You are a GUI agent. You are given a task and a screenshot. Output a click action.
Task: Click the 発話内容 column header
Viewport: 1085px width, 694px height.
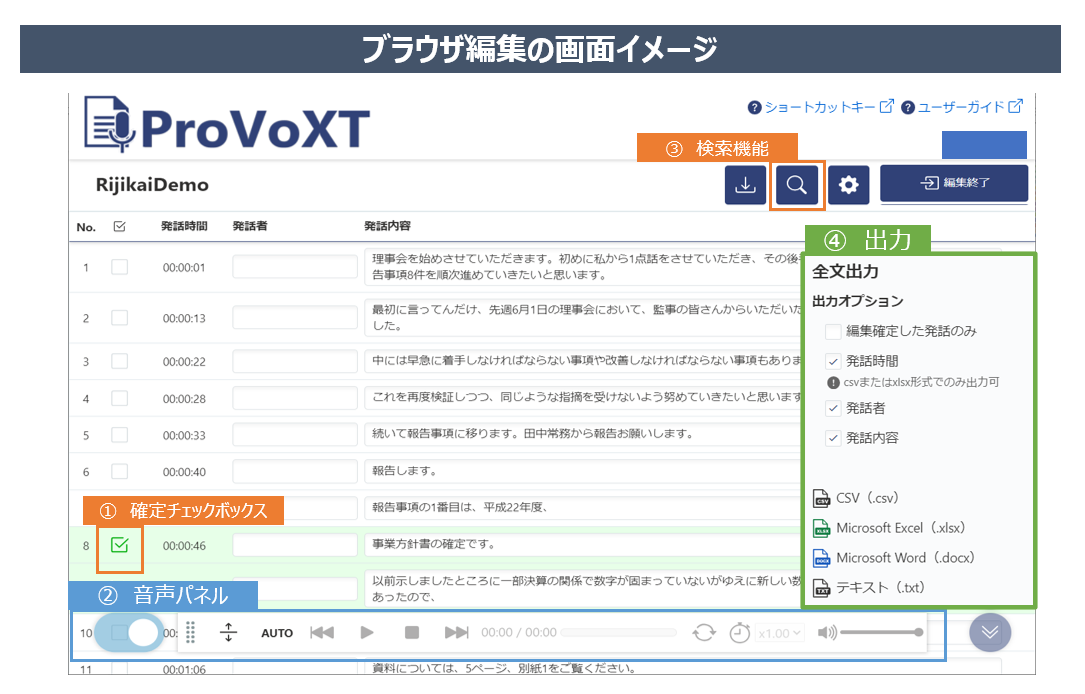pos(388,226)
